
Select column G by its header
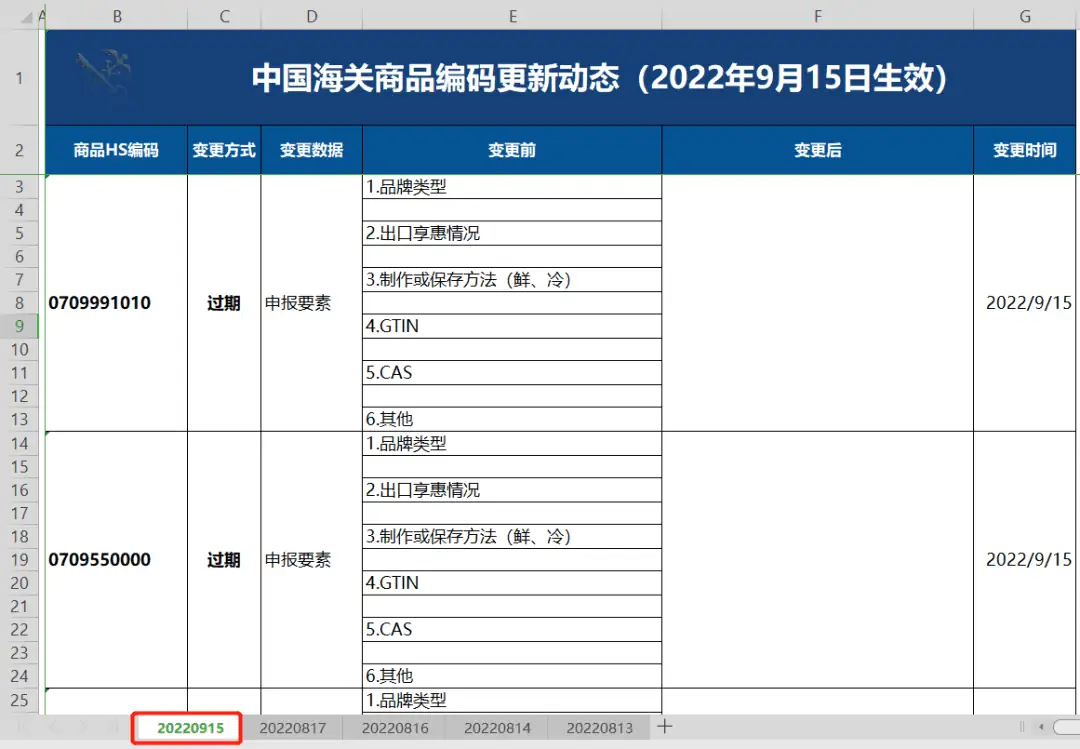[1024, 16]
